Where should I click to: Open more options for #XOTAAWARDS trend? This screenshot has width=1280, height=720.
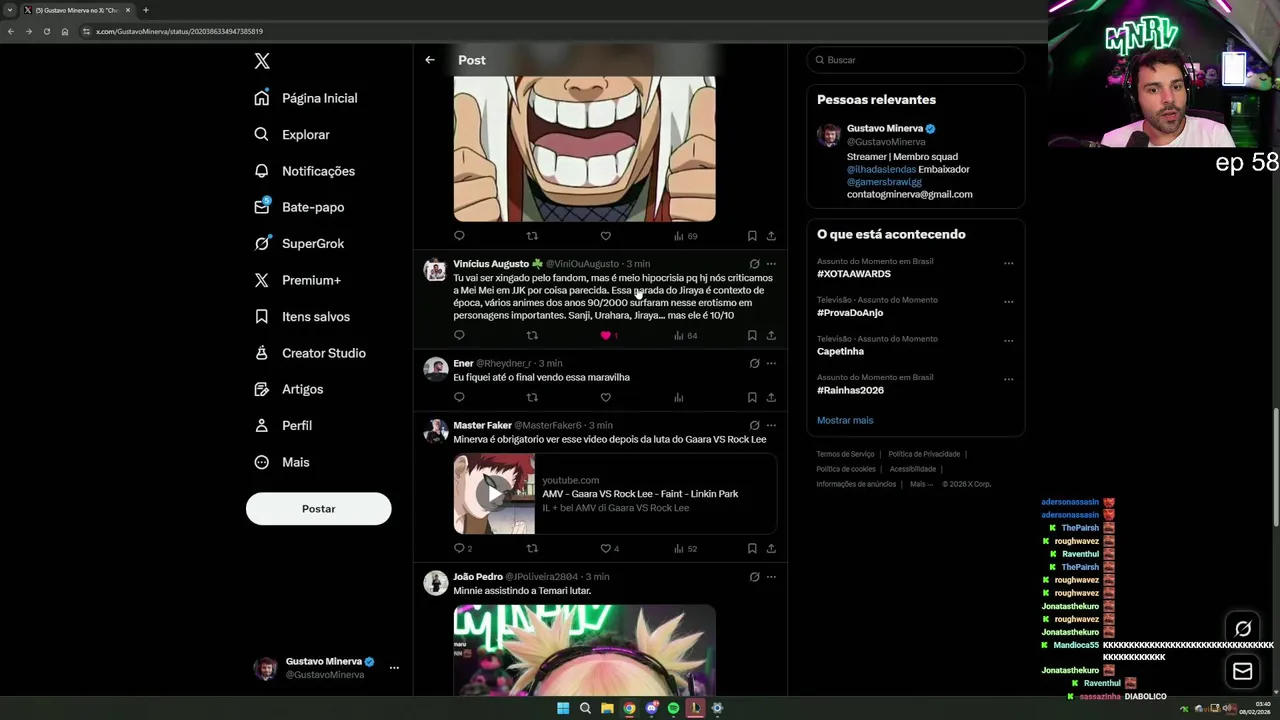1008,264
